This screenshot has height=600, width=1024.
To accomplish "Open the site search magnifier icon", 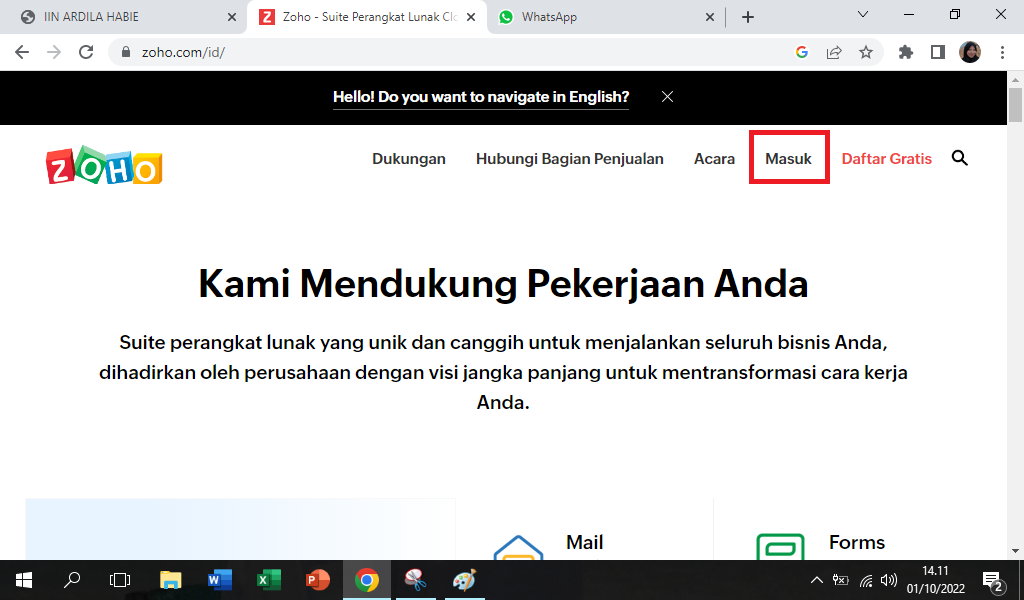I will (x=959, y=158).
